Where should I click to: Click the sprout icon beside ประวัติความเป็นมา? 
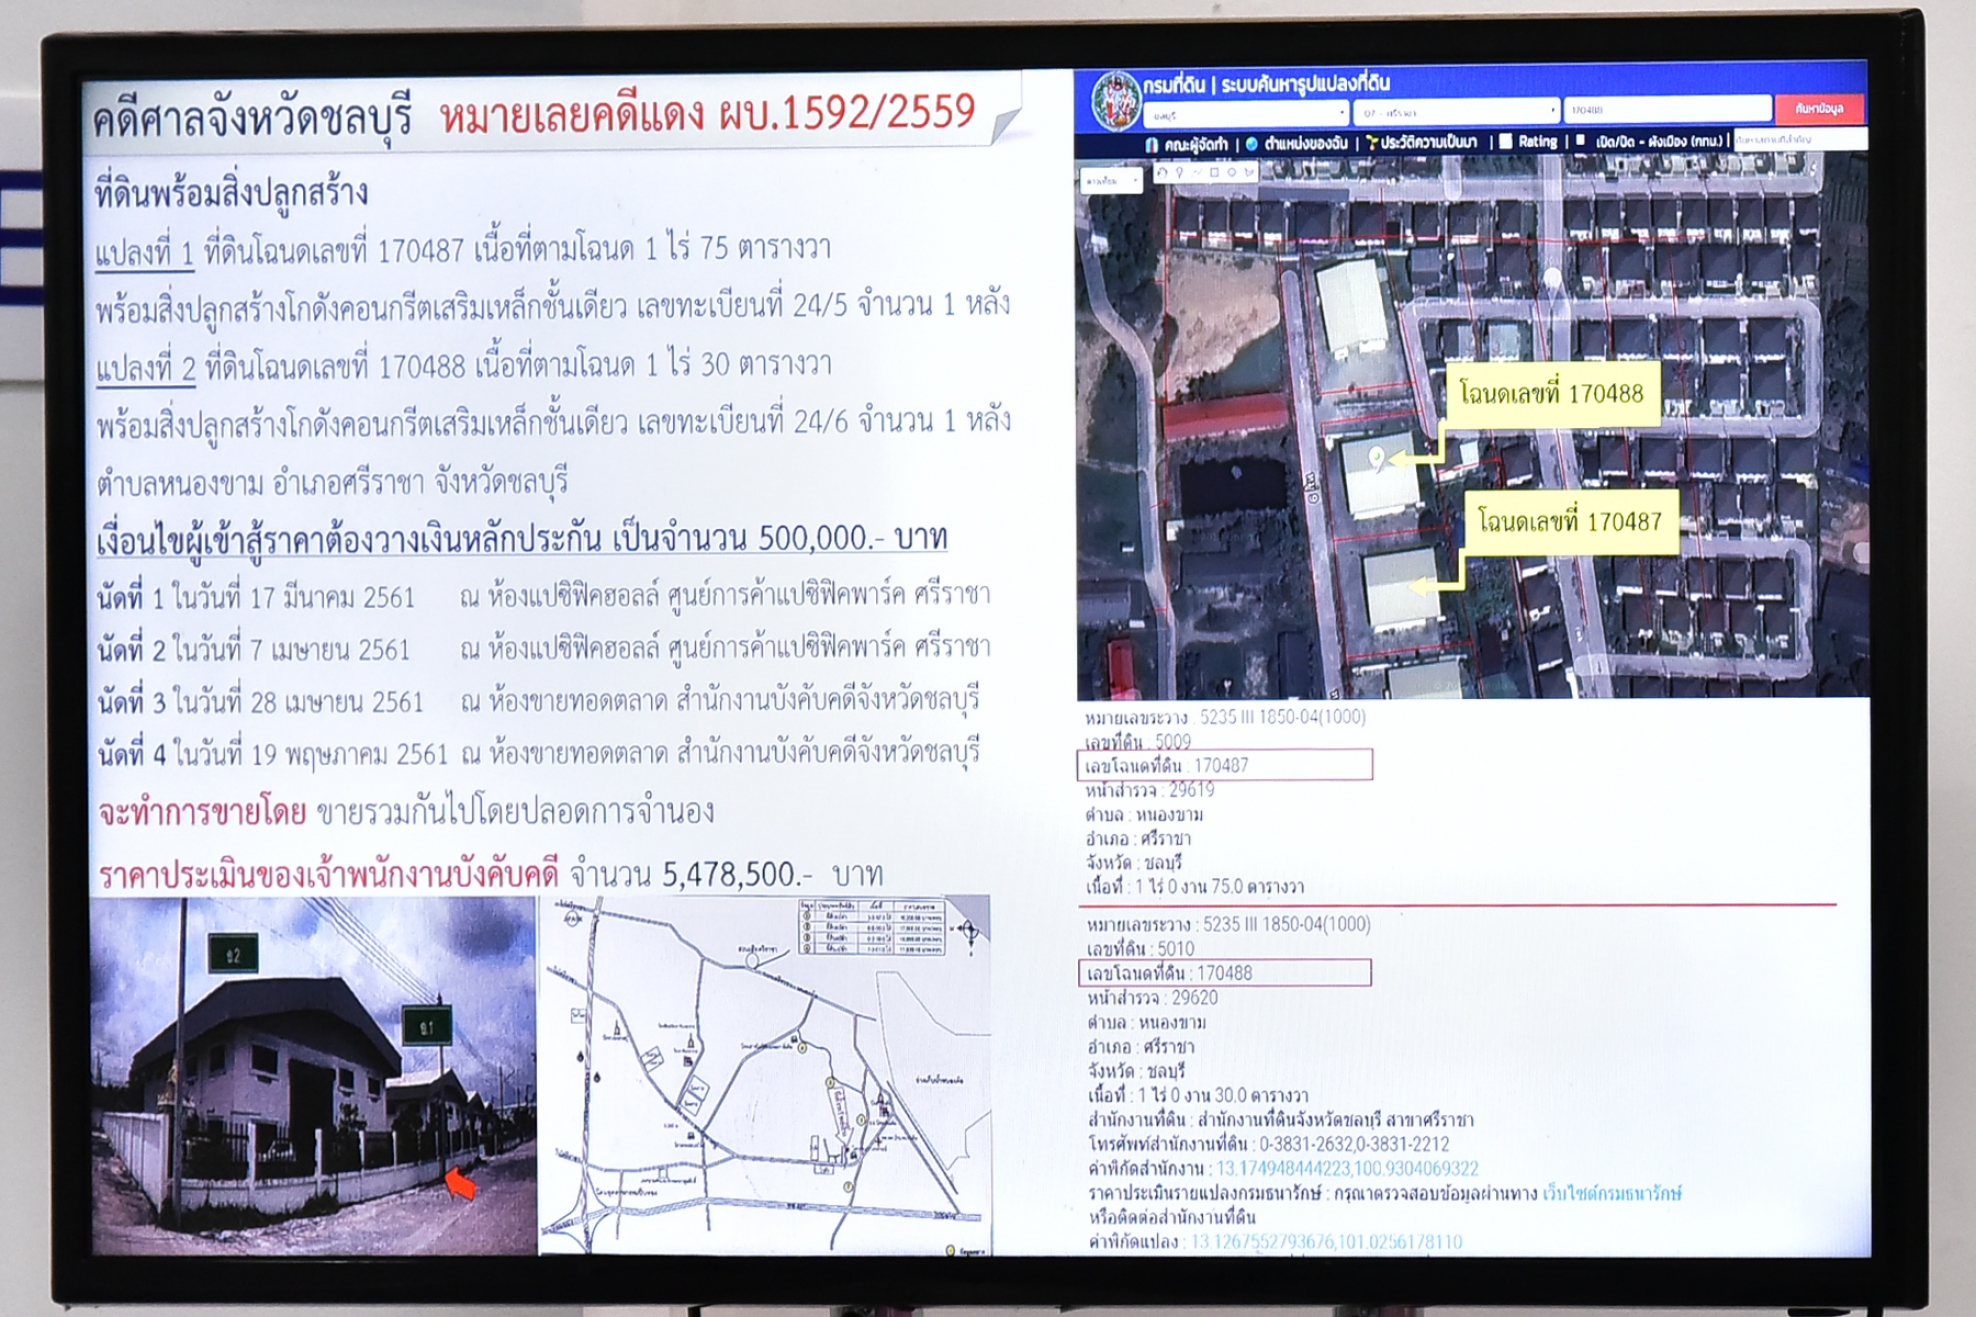tap(1372, 143)
